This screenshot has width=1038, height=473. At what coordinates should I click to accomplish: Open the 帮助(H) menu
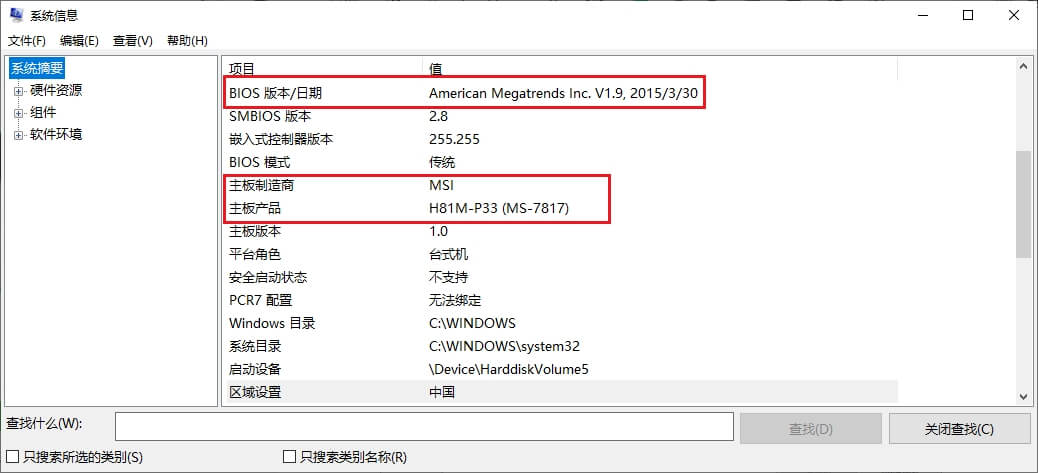[x=187, y=41]
